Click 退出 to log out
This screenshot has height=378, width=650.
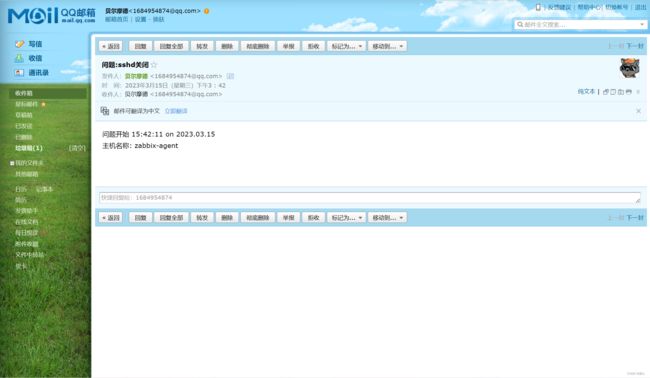pos(640,7)
